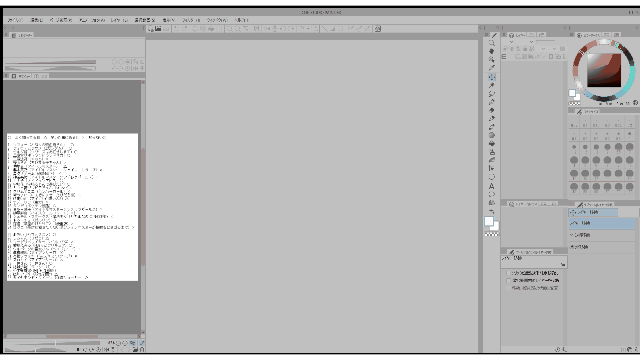Select the paint bucket Fill tool
640x360 pixels.
tap(491, 144)
